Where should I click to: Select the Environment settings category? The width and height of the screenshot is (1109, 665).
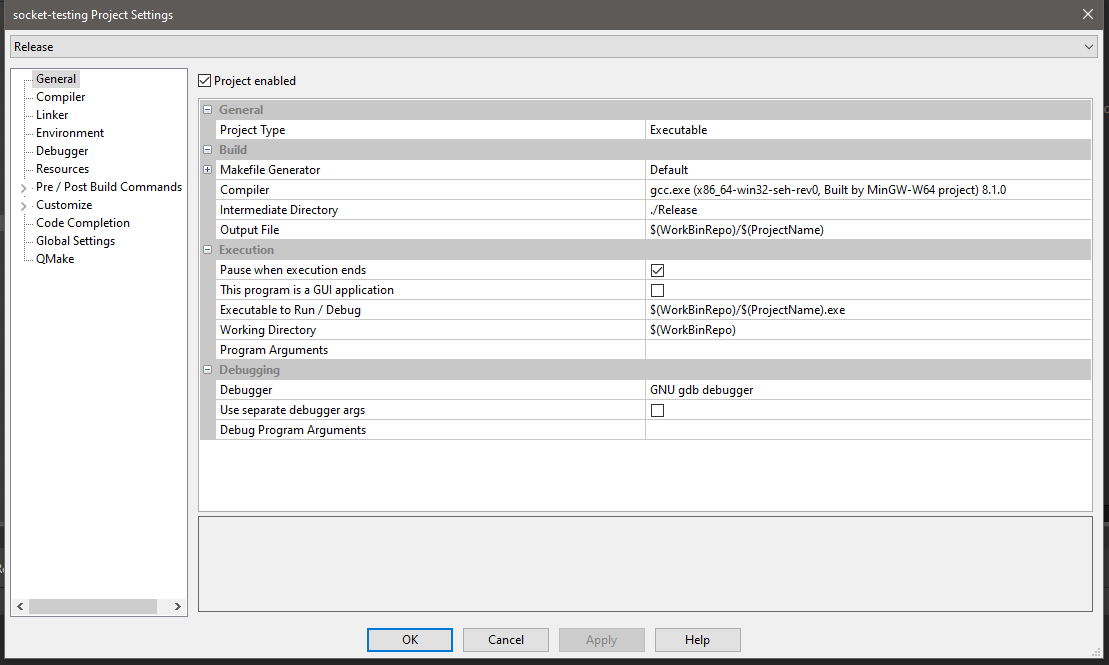tap(68, 132)
